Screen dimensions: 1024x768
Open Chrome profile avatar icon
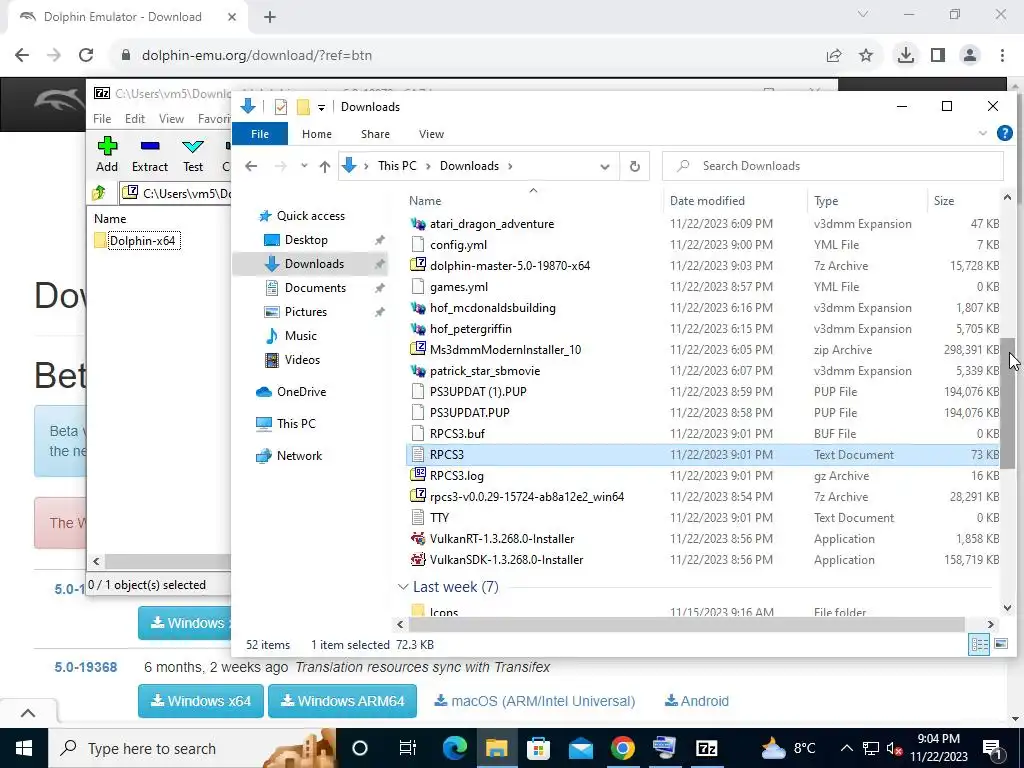coord(970,56)
